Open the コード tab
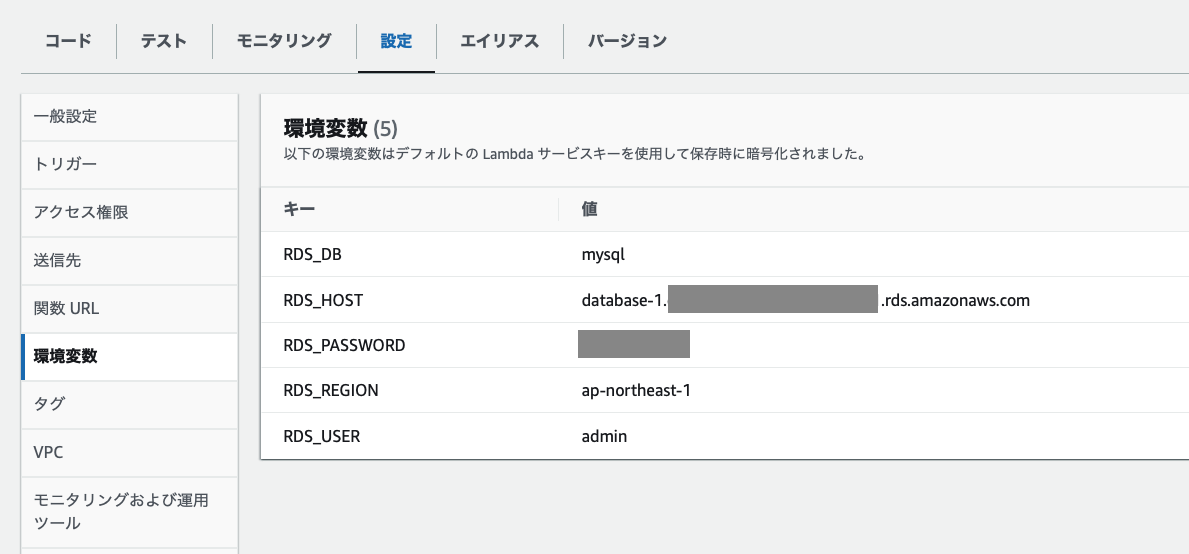This screenshot has height=554, width=1189. pyautogui.click(x=68, y=41)
